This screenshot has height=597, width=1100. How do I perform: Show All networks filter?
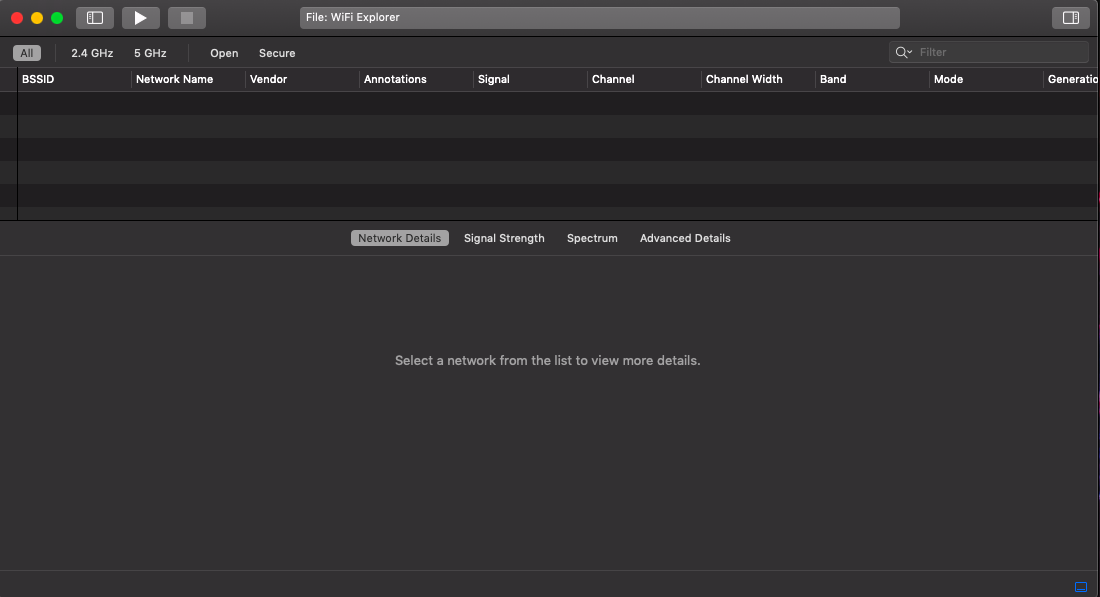27,53
